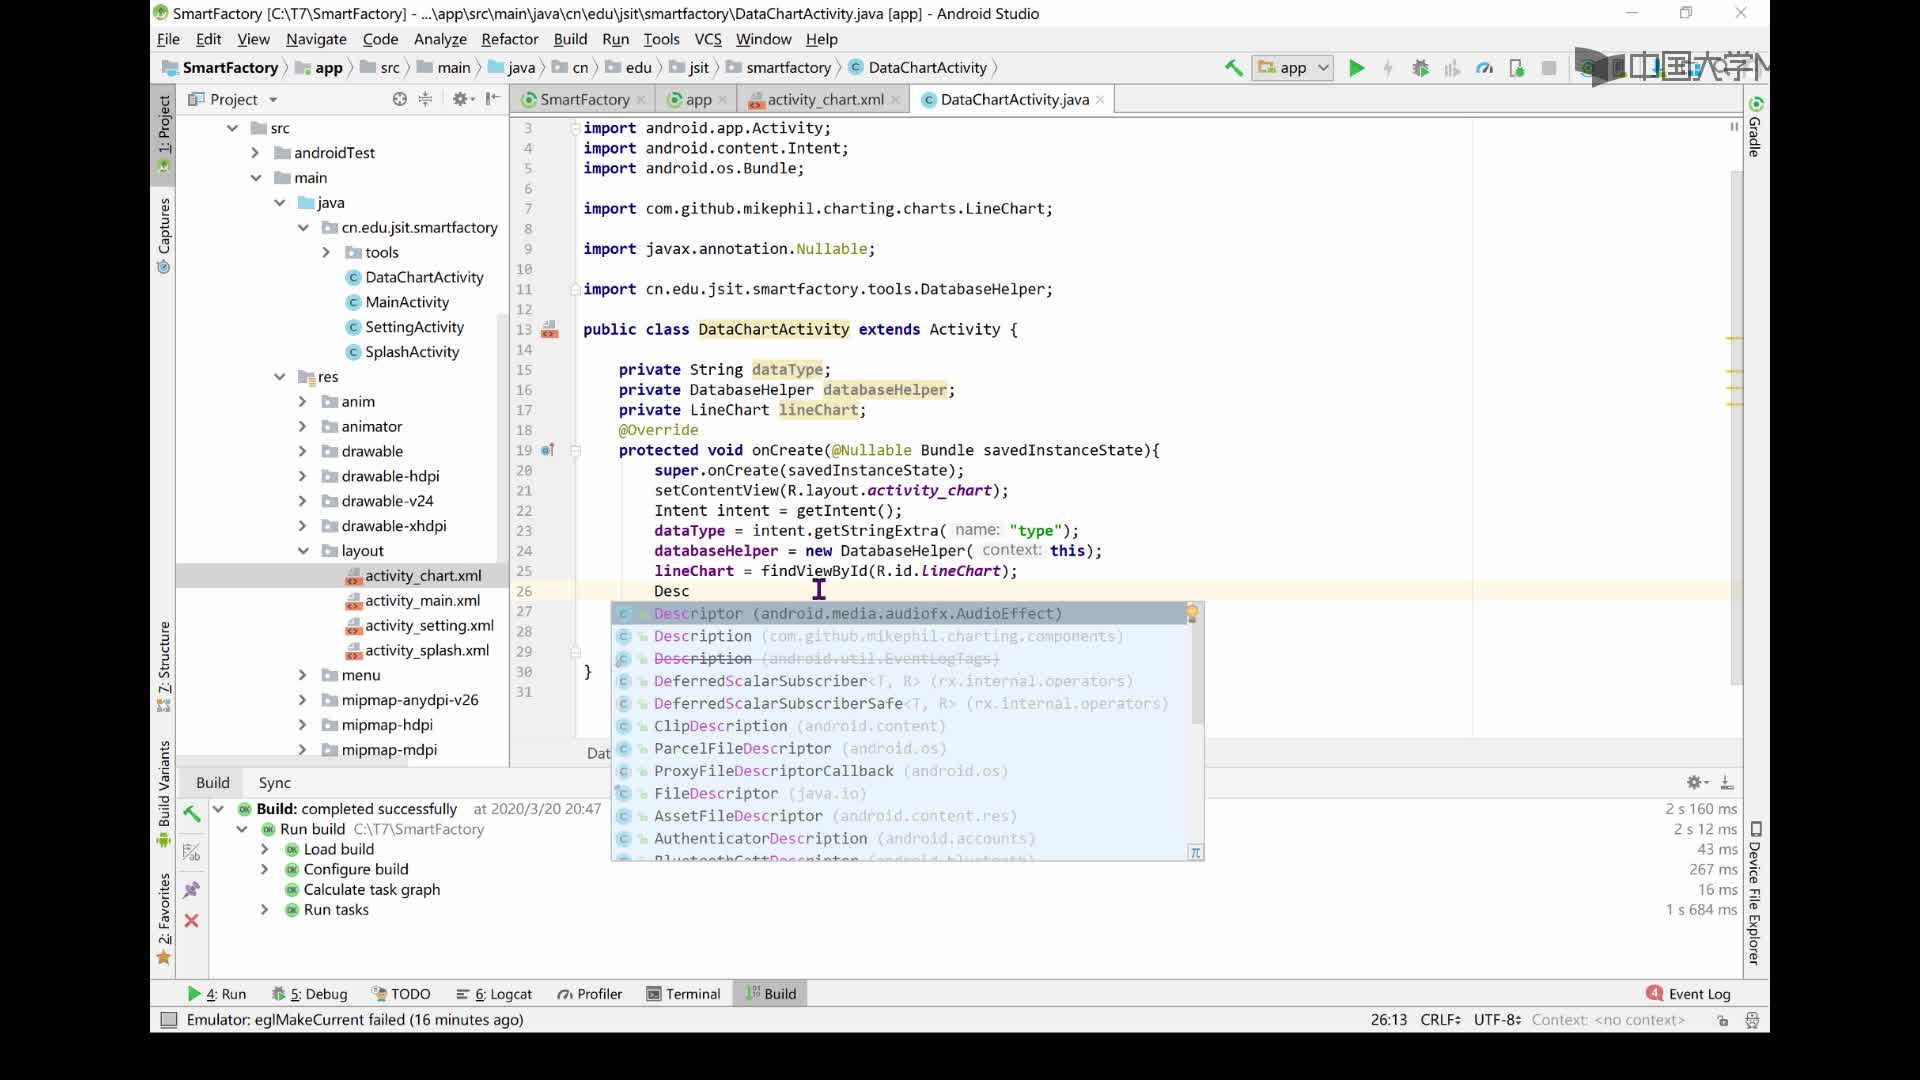Screen dimensions: 1920x1080
Task: Click the toggle view icon in Build panel
Action: pyautogui.click(x=191, y=852)
